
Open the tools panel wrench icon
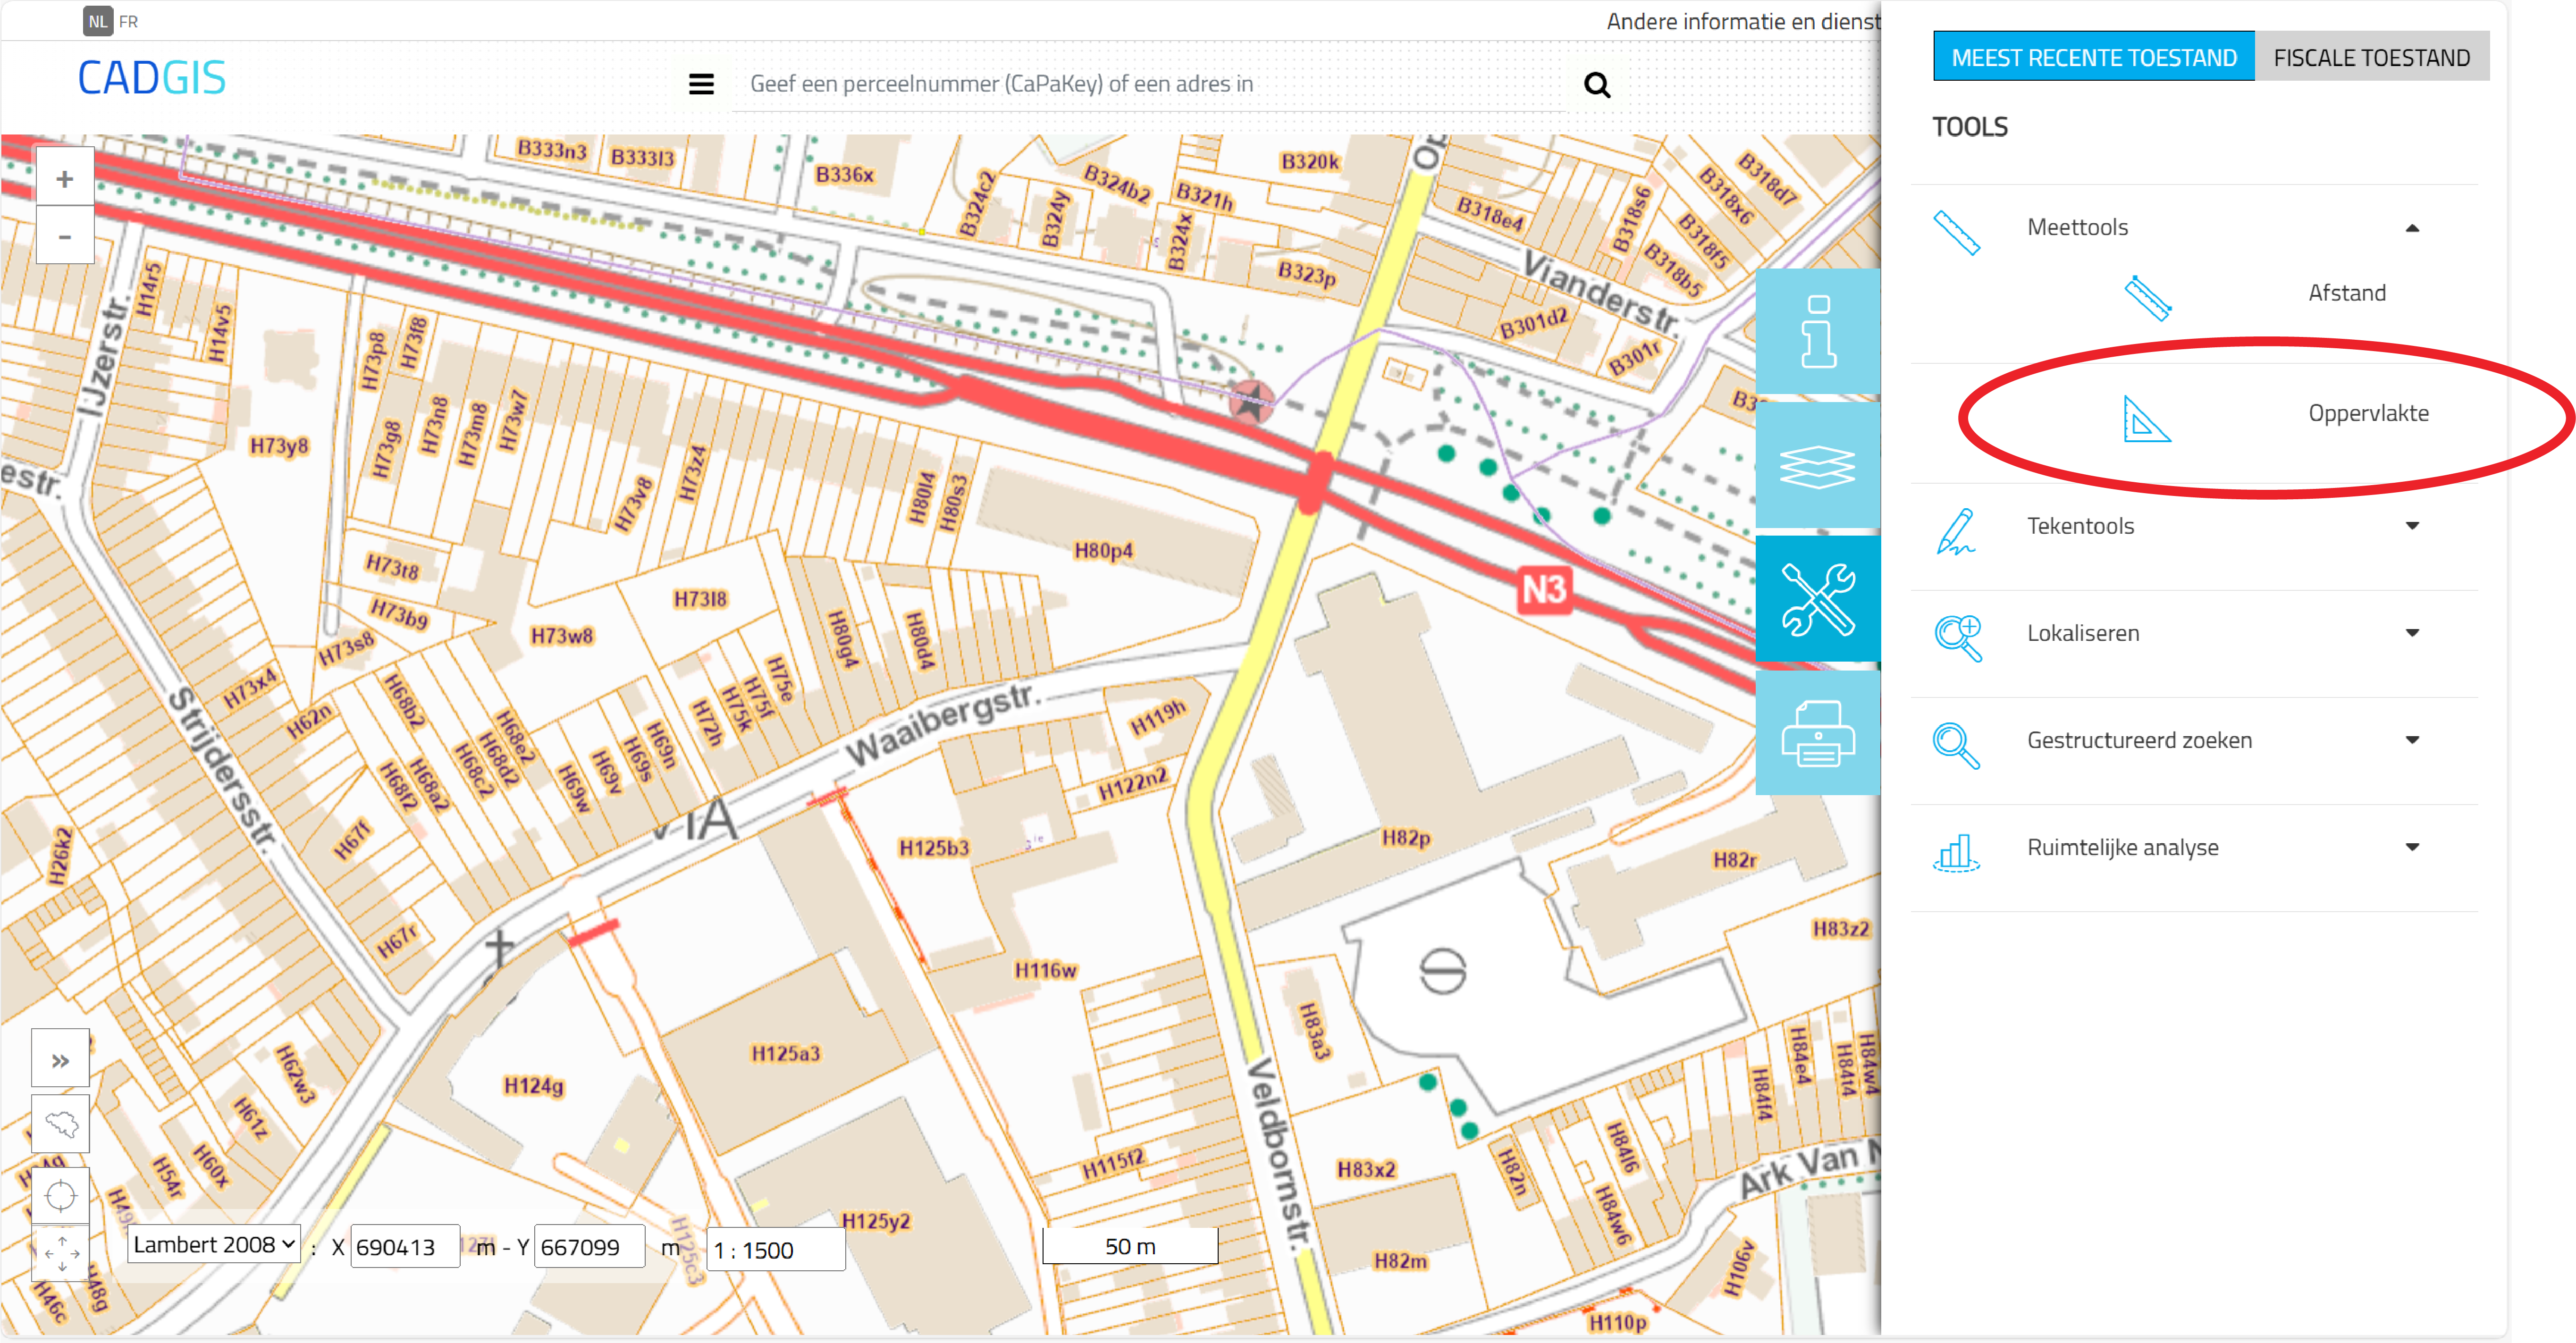click(x=1817, y=599)
